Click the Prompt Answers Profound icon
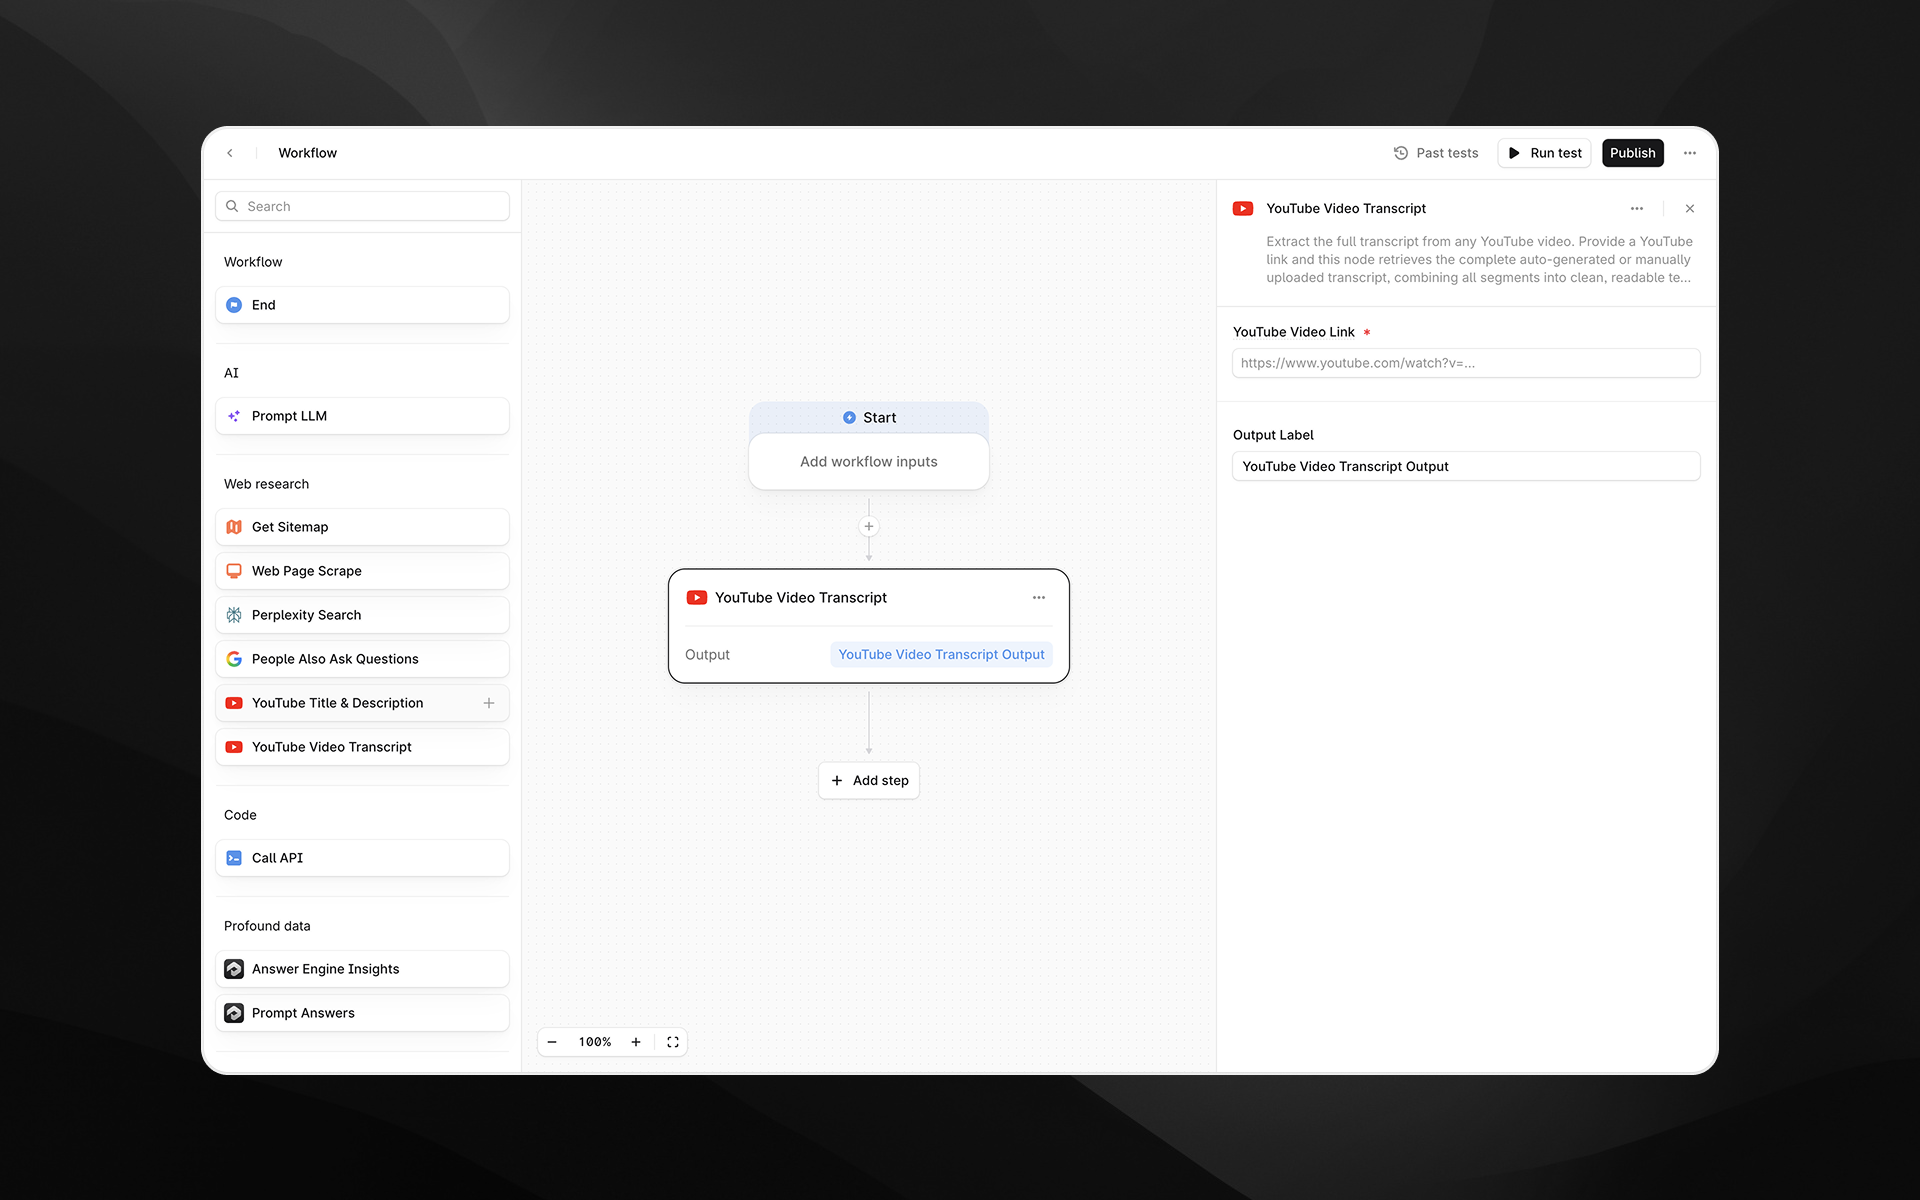1920x1200 pixels. click(x=234, y=1013)
